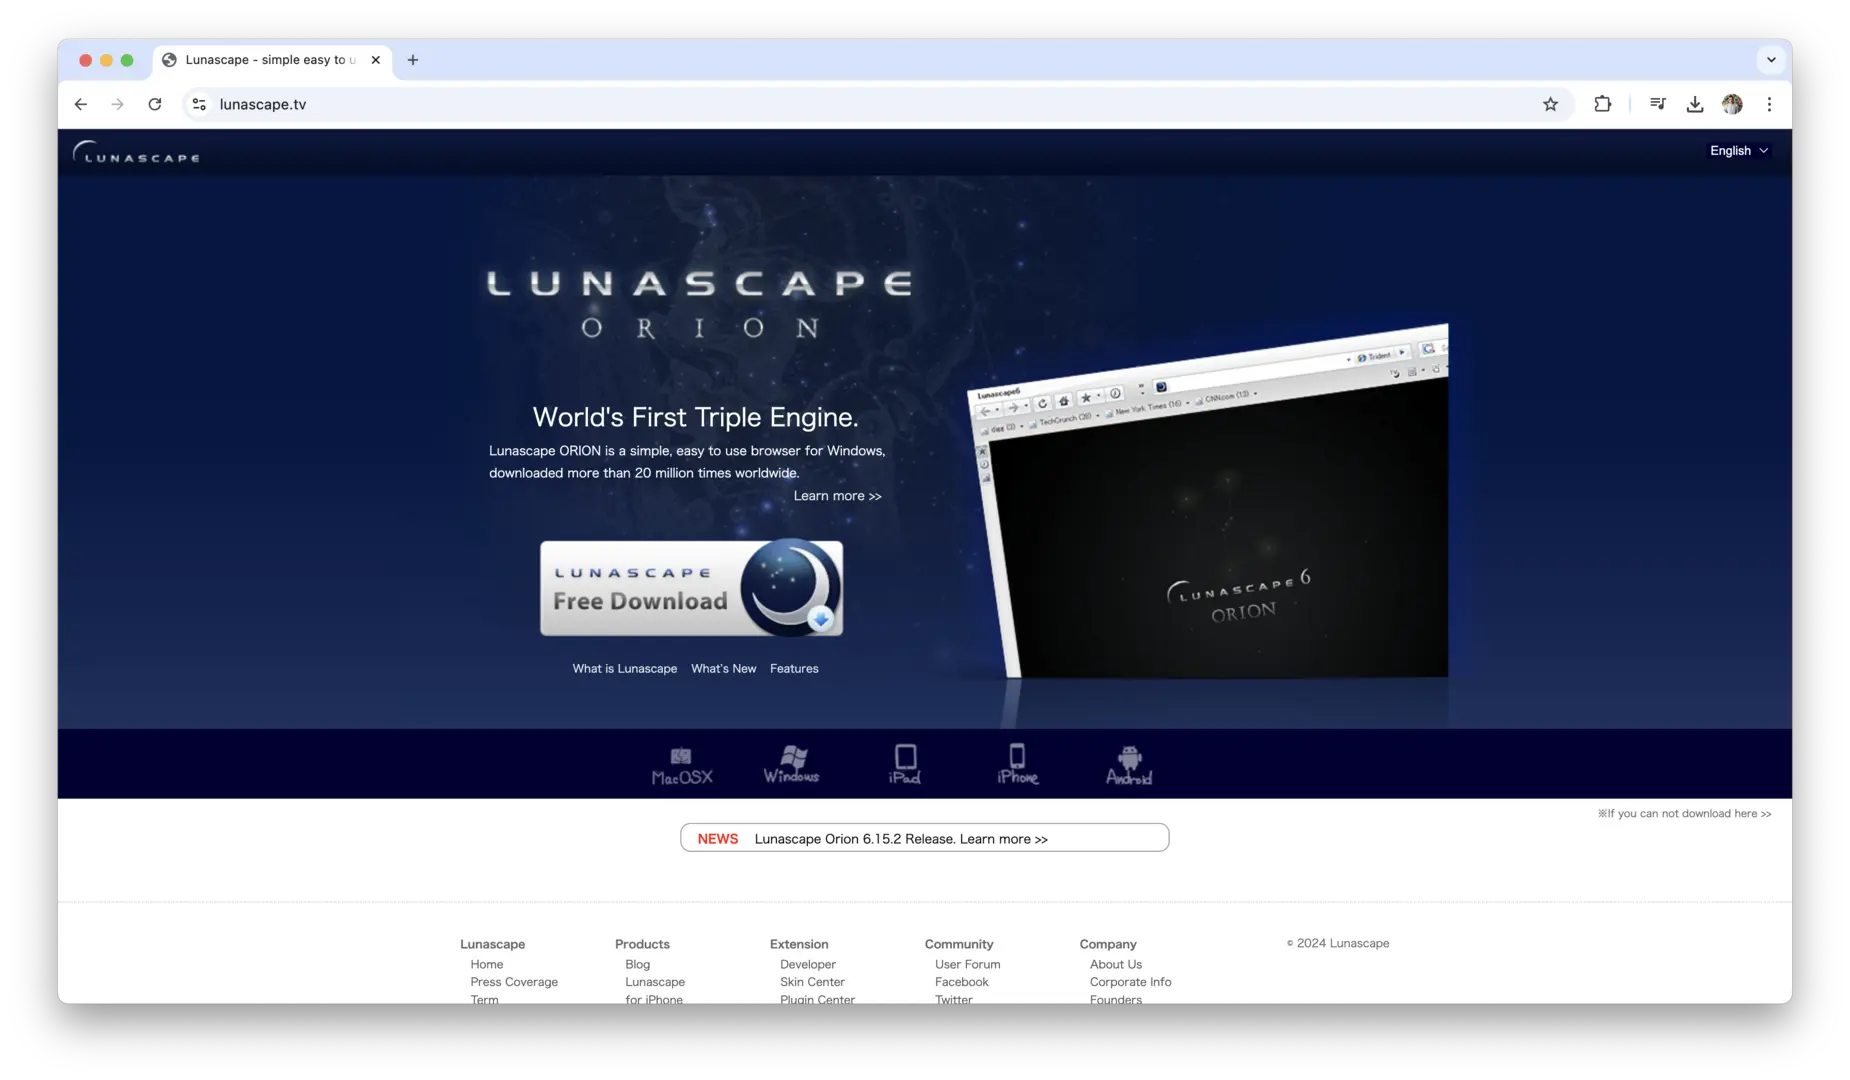
Task: Bookmark this page with the star icon
Action: tap(1550, 104)
